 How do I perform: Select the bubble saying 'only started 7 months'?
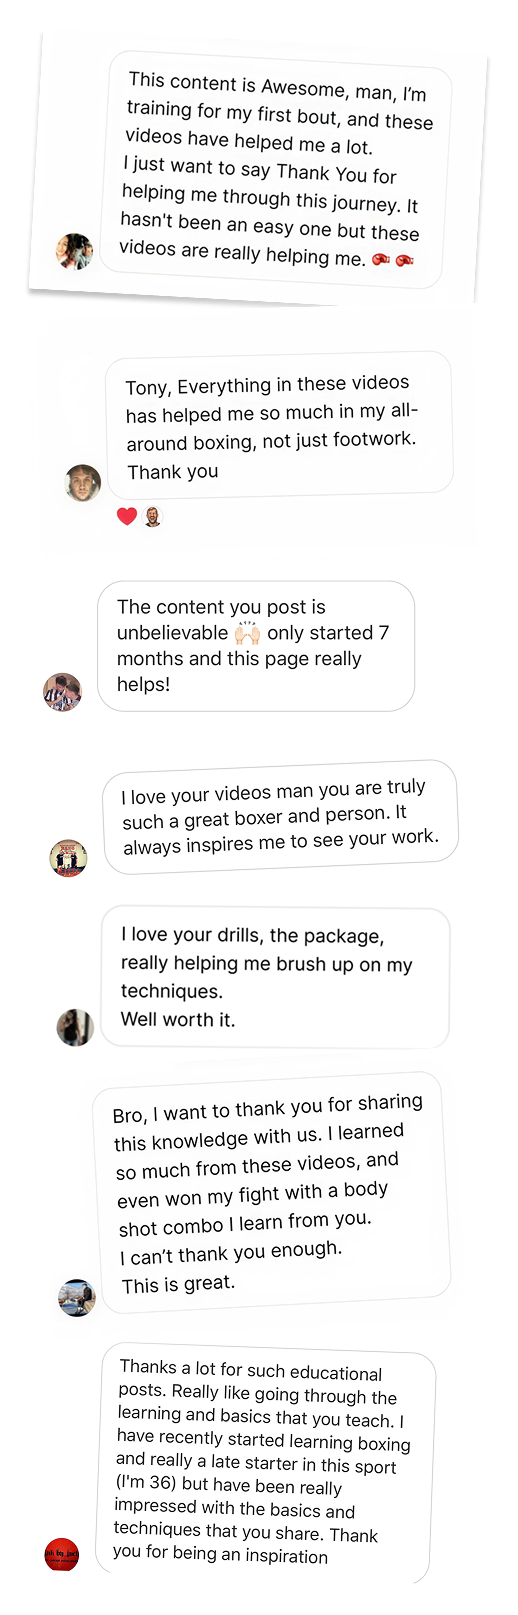coord(256,646)
